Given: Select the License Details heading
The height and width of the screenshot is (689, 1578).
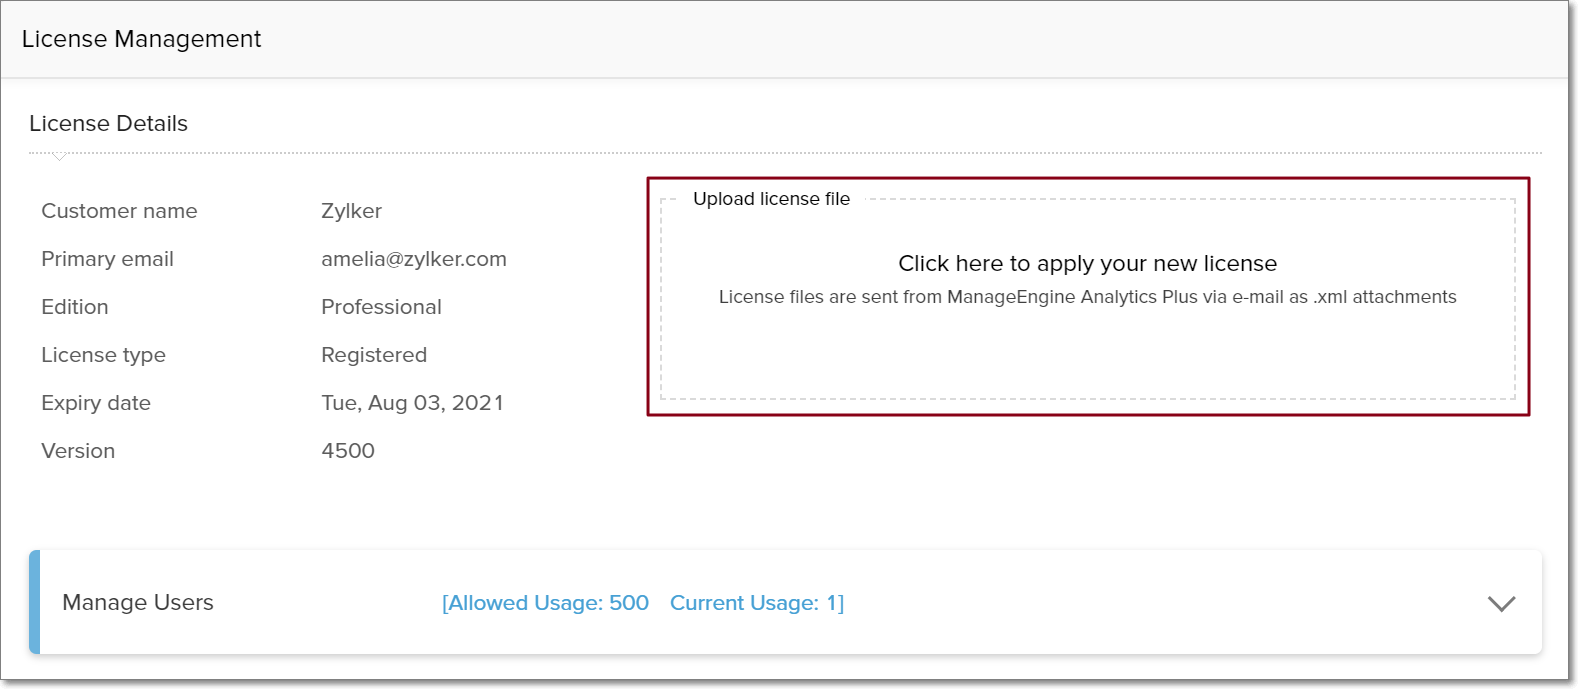Looking at the screenshot, I should coord(108,123).
